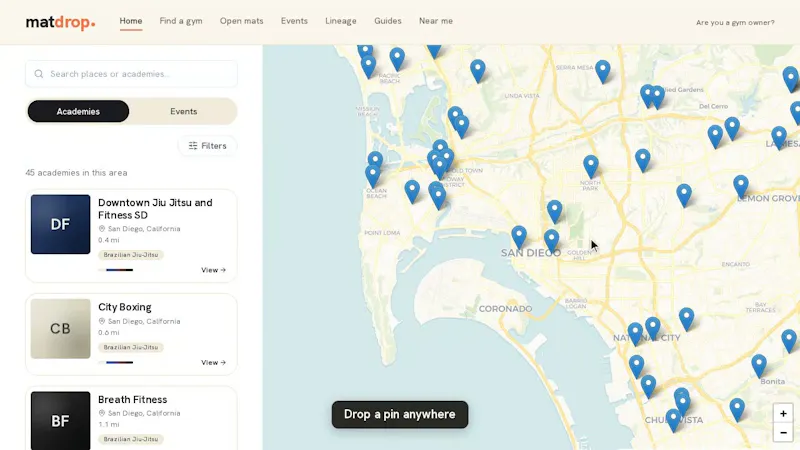Open the City Boxing card title
Viewport: 800px width, 450px height.
[x=124, y=307]
